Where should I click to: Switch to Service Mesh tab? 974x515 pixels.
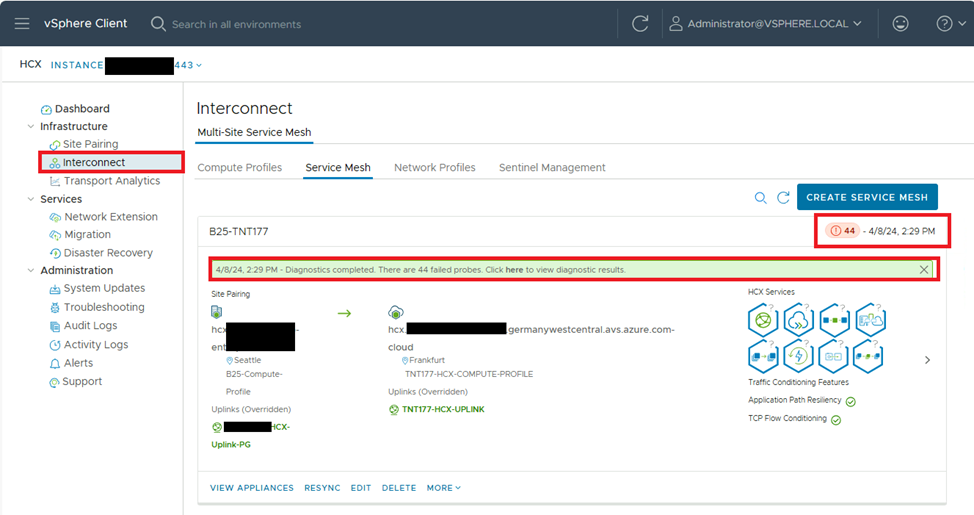(338, 168)
